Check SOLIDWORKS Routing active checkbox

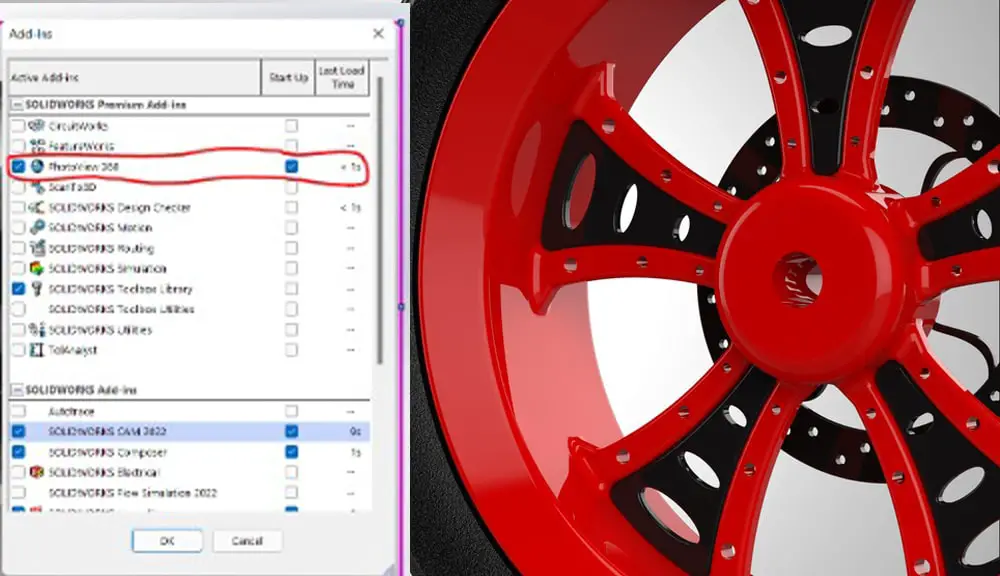pyautogui.click(x=18, y=248)
